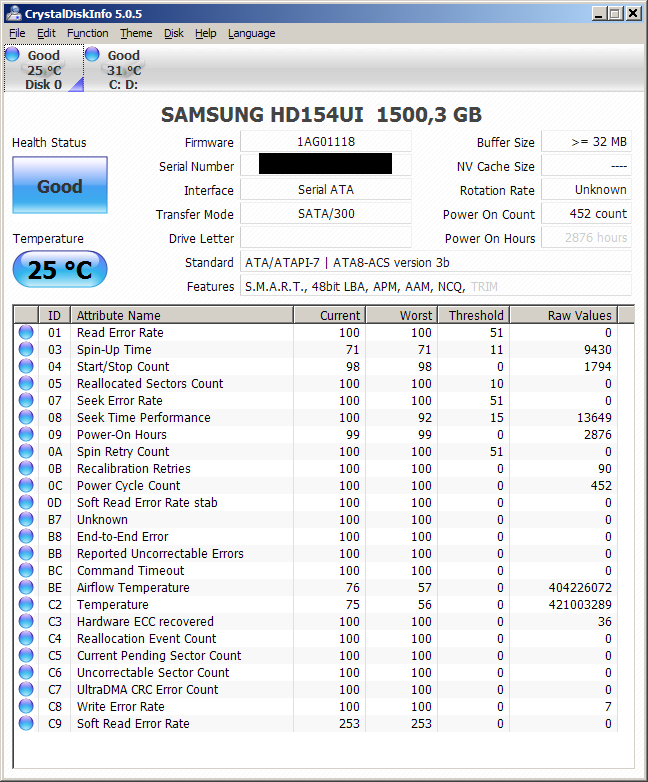This screenshot has height=782, width=648.
Task: Select the Disk 0 tab at 25 °C
Action: click(x=44, y=69)
